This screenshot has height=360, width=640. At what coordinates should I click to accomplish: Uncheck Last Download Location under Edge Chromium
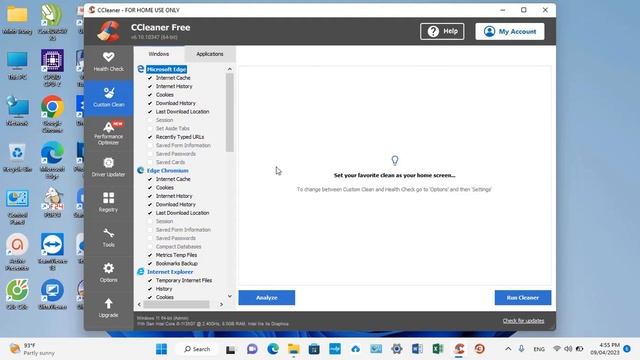point(150,213)
